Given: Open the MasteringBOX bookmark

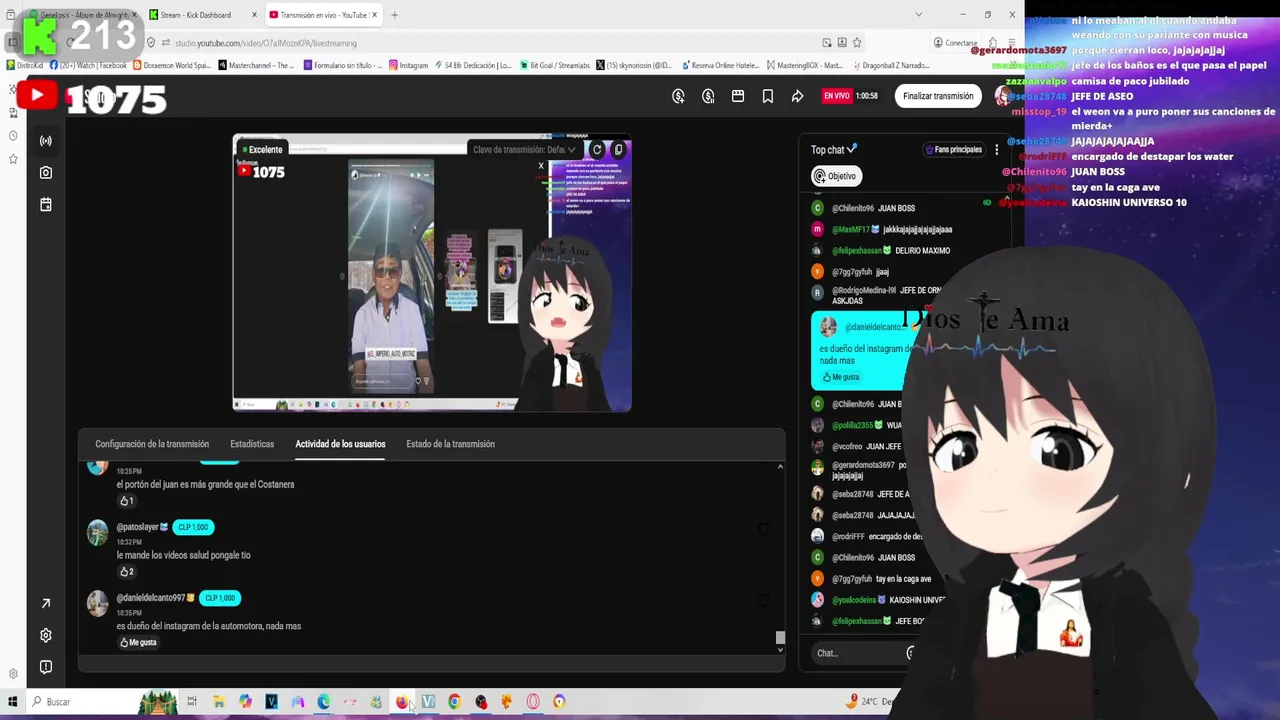Looking at the screenshot, I should (x=805, y=66).
